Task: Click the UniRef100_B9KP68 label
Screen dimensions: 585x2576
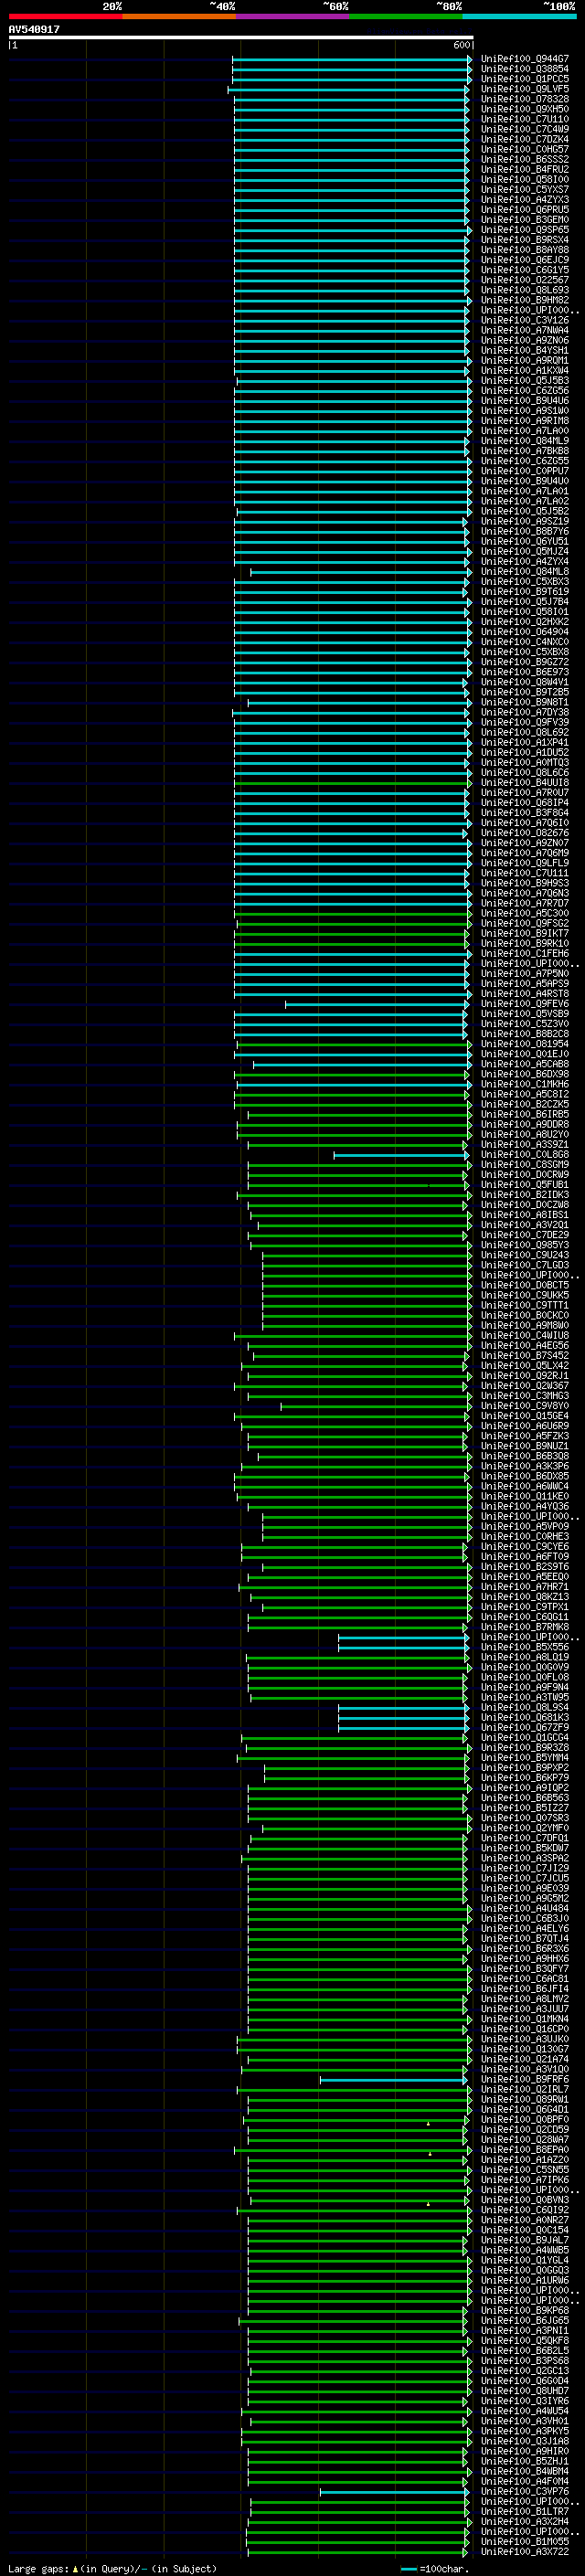Action: pyautogui.click(x=525, y=2311)
